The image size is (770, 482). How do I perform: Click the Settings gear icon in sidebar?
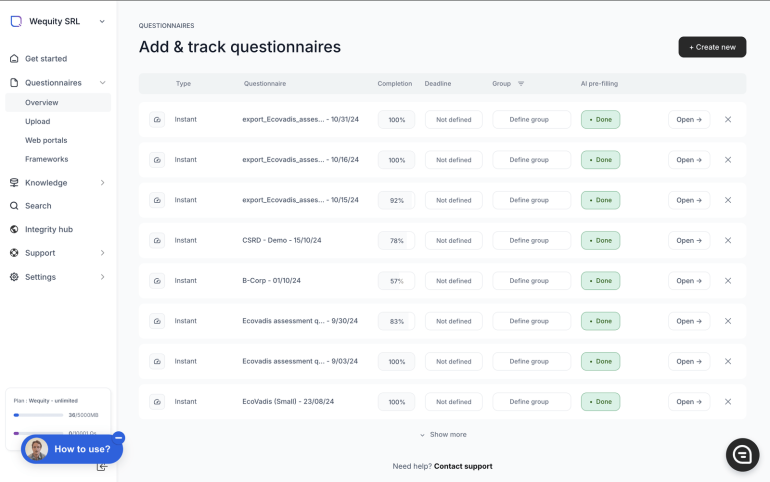click(x=15, y=277)
